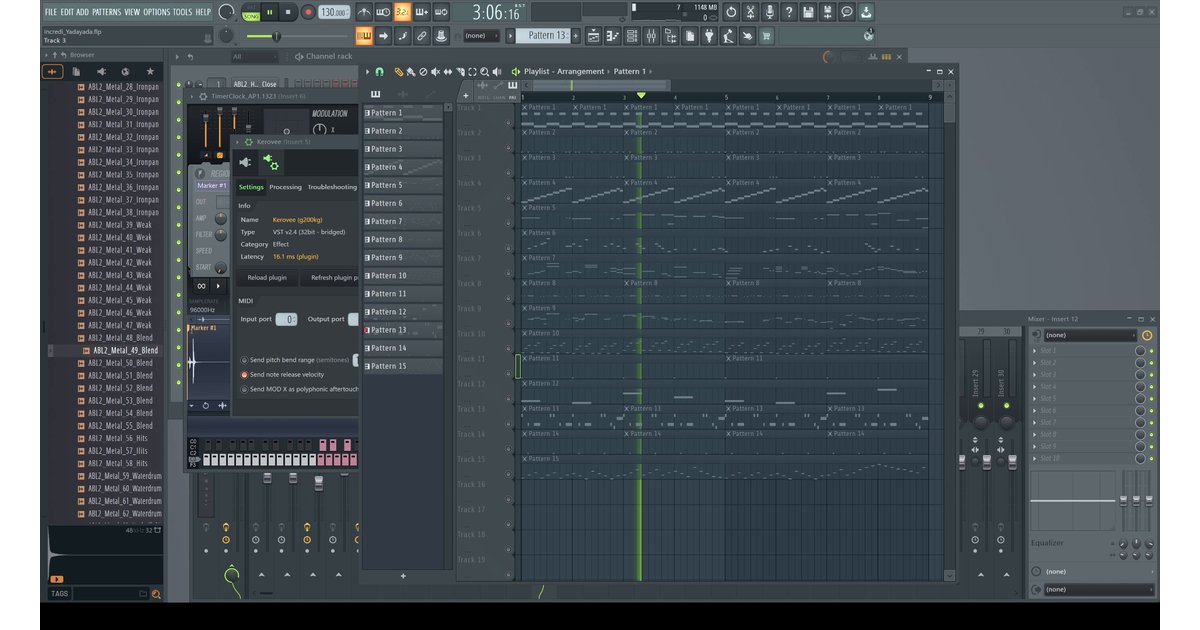Open the piano roll view icon
This screenshot has height=630, width=1200.
point(613,36)
